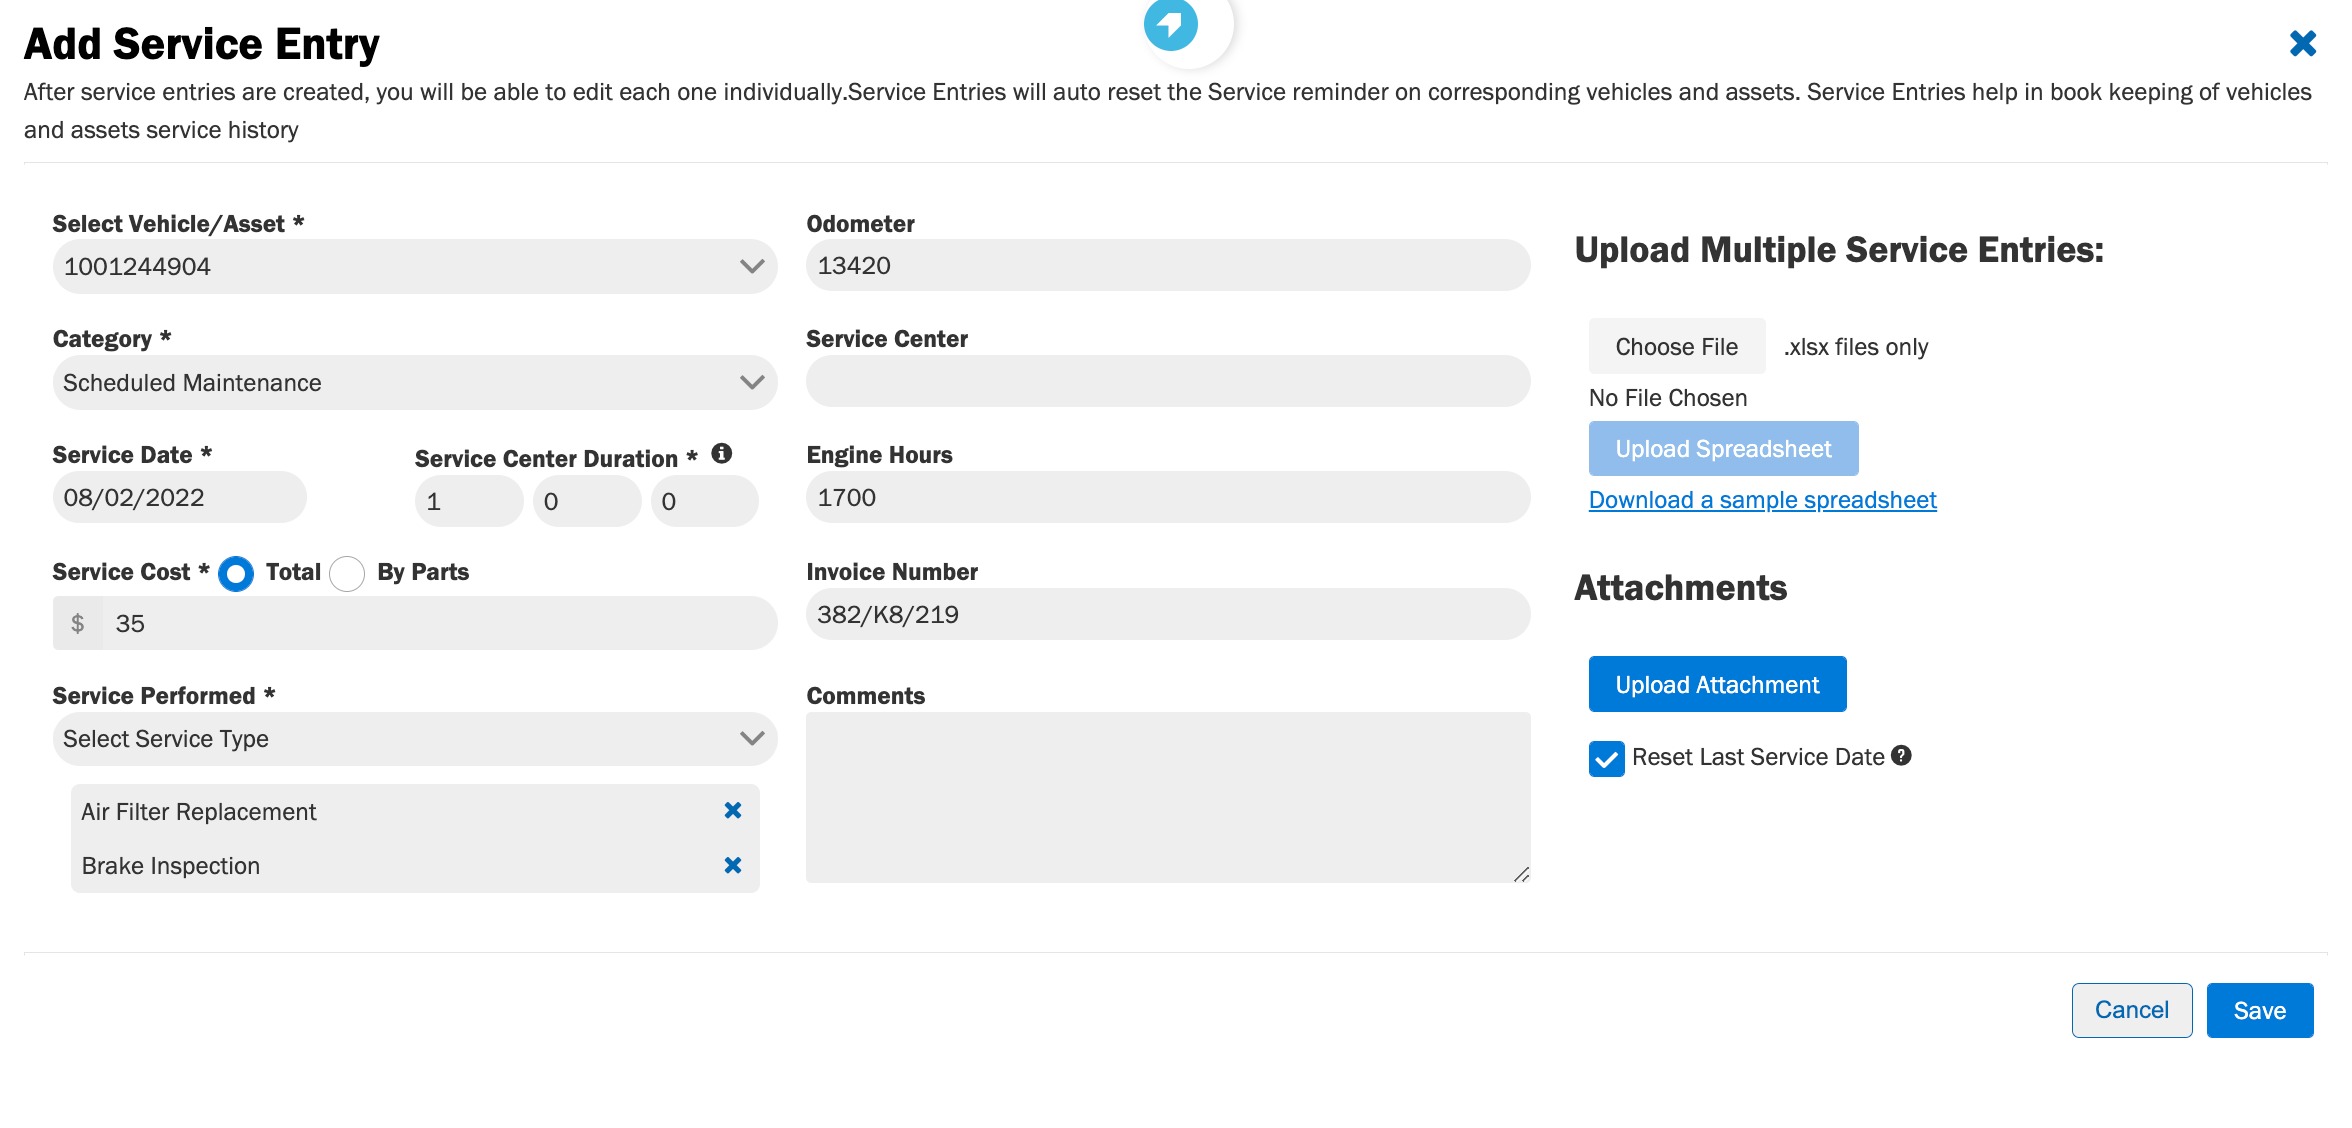
Task: Expand the Select Service Type dropdown
Action: (415, 738)
